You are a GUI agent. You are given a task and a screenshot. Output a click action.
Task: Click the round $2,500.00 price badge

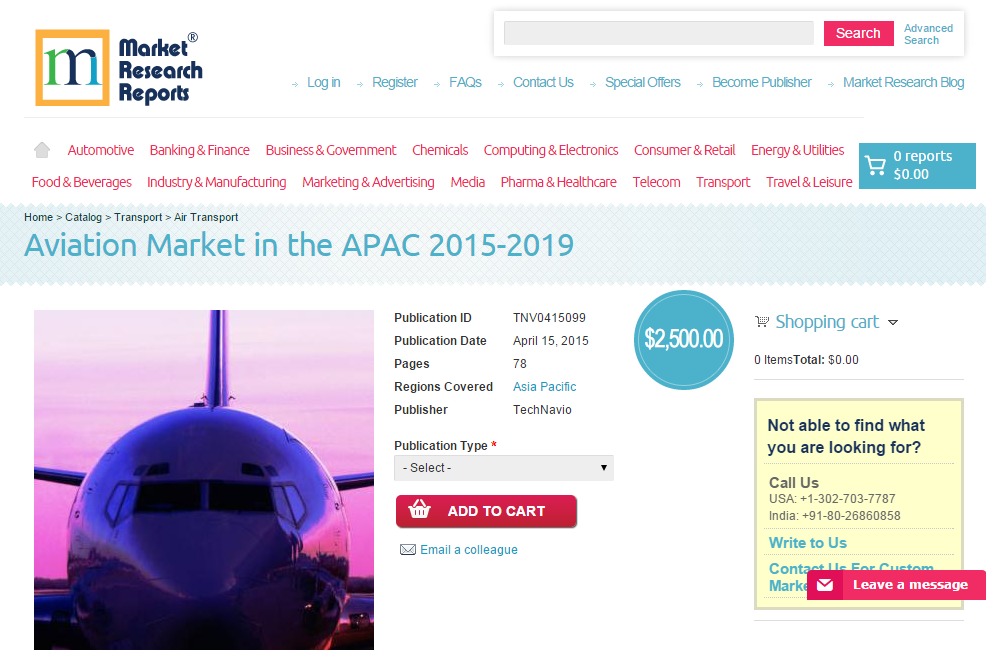coord(683,340)
